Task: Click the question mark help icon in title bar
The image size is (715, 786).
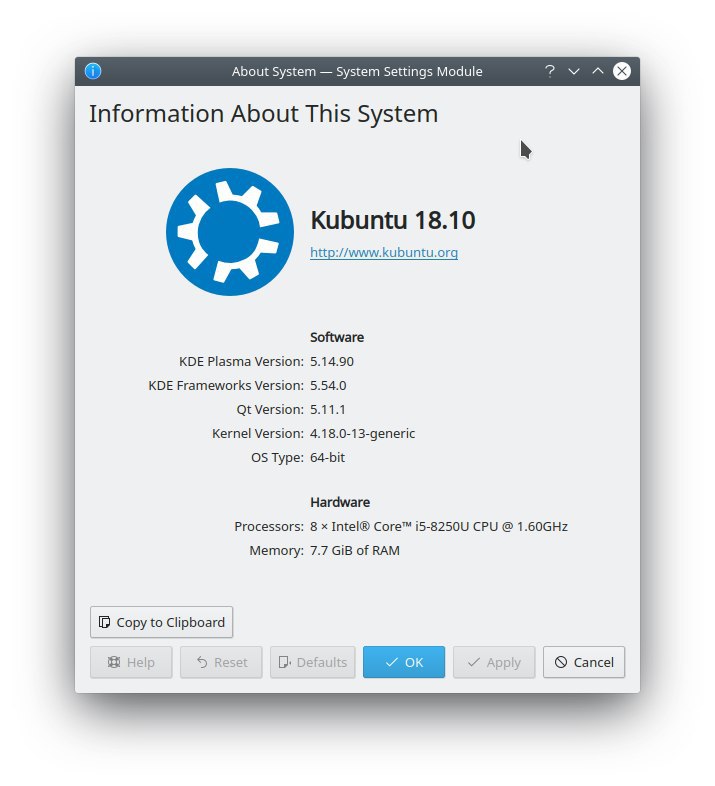Action: [550, 71]
